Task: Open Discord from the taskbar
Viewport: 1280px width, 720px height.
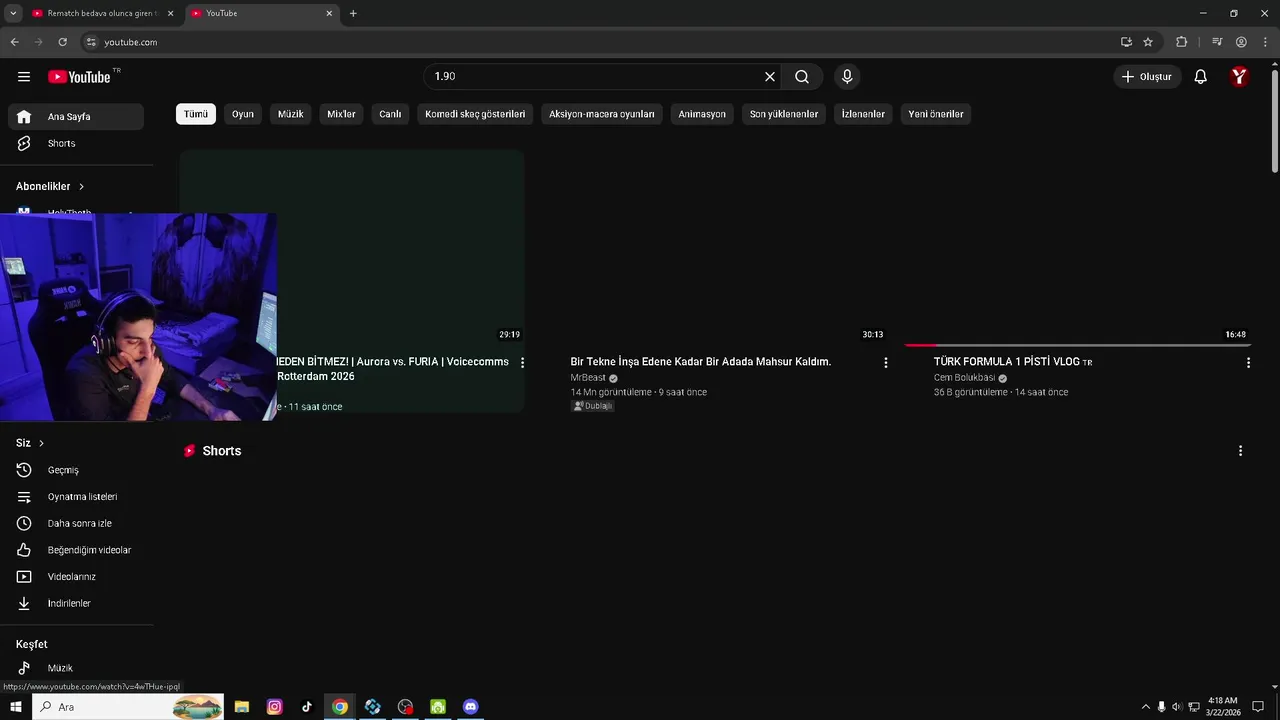Action: click(x=470, y=707)
